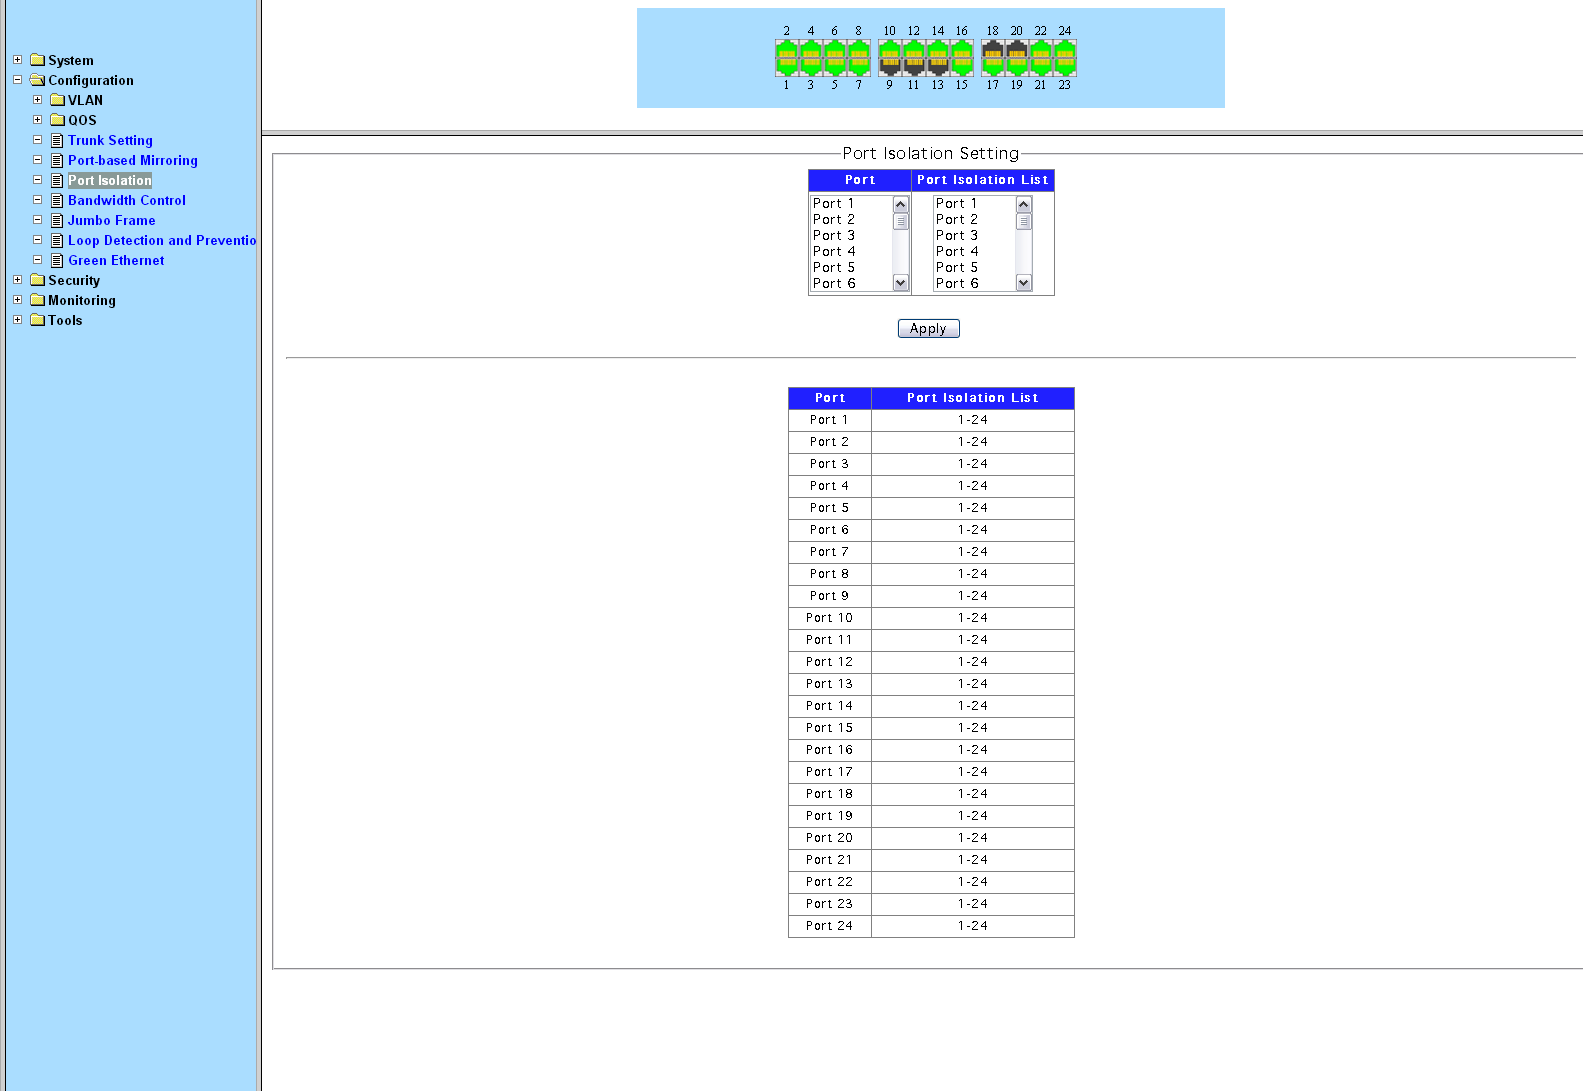This screenshot has height=1091, width=1583.
Task: Select Port 5 in Port Isolation List box
Action: pos(957,267)
